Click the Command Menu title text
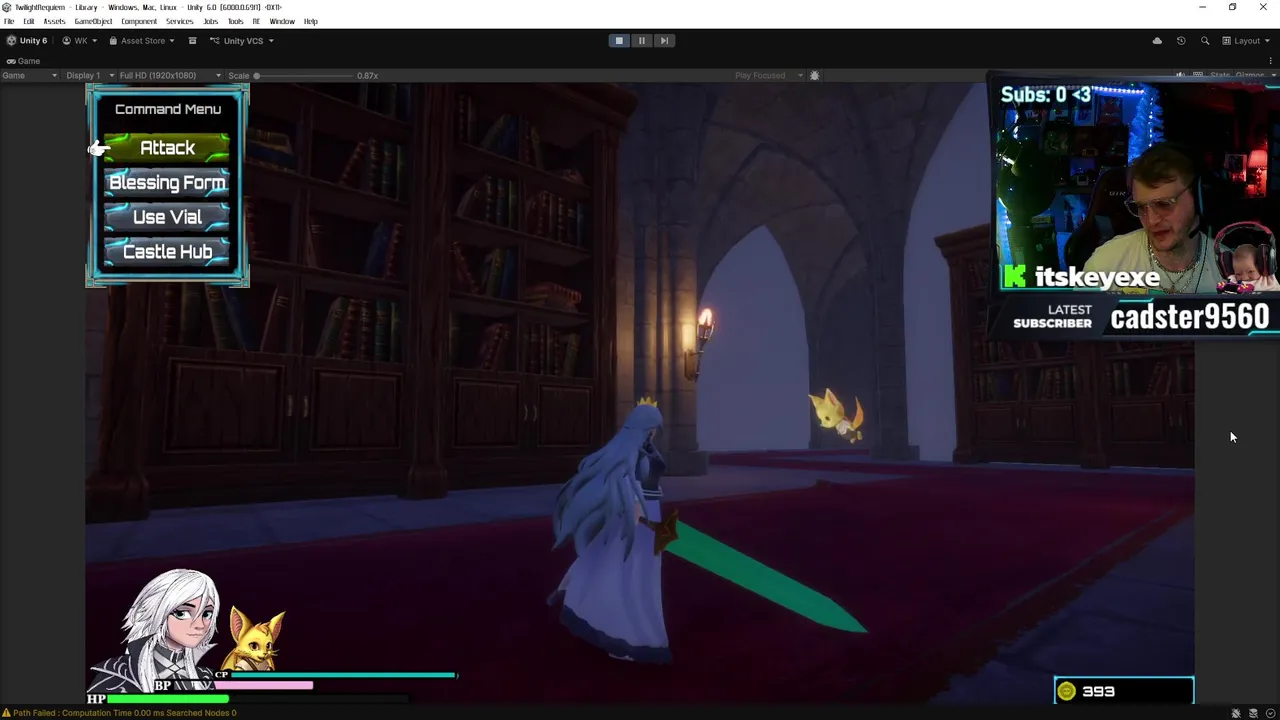This screenshot has width=1280, height=720. pos(168,109)
